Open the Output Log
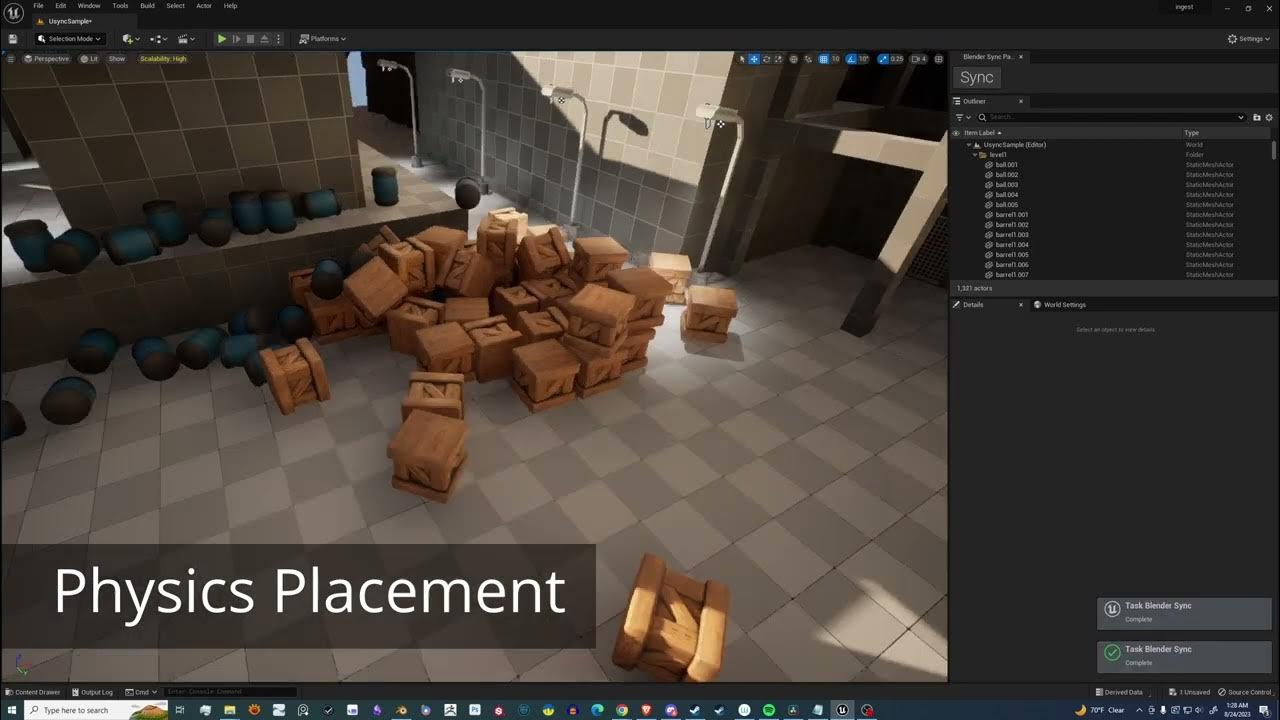The image size is (1280, 720). coord(92,692)
